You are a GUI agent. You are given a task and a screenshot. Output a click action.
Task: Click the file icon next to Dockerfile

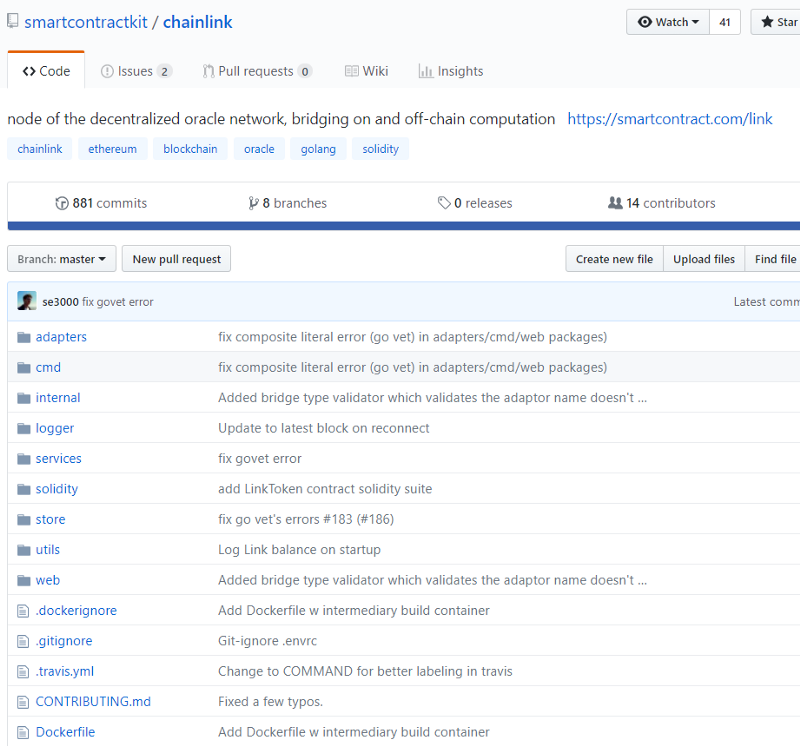(x=23, y=732)
